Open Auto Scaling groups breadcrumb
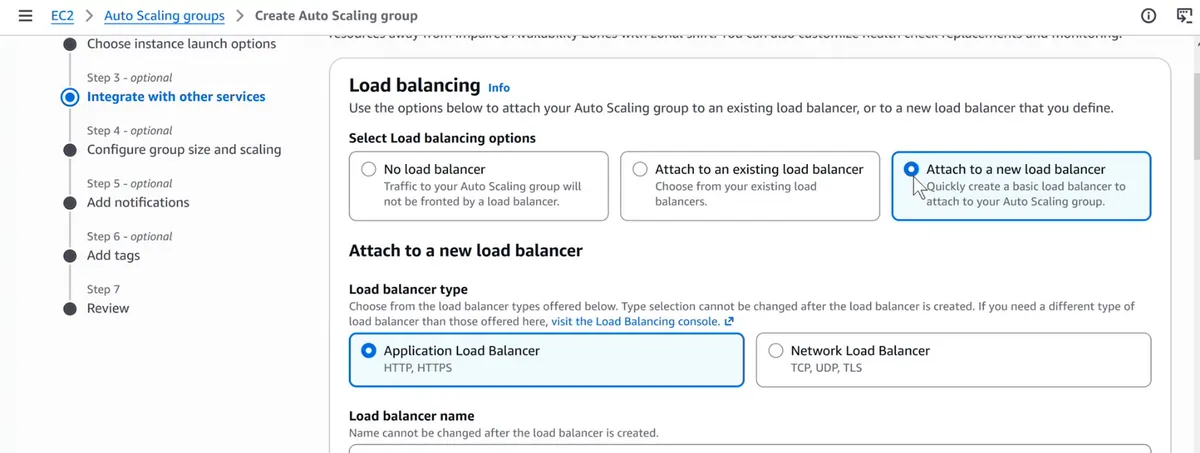Viewport: 1200px width, 453px height. tap(166, 16)
